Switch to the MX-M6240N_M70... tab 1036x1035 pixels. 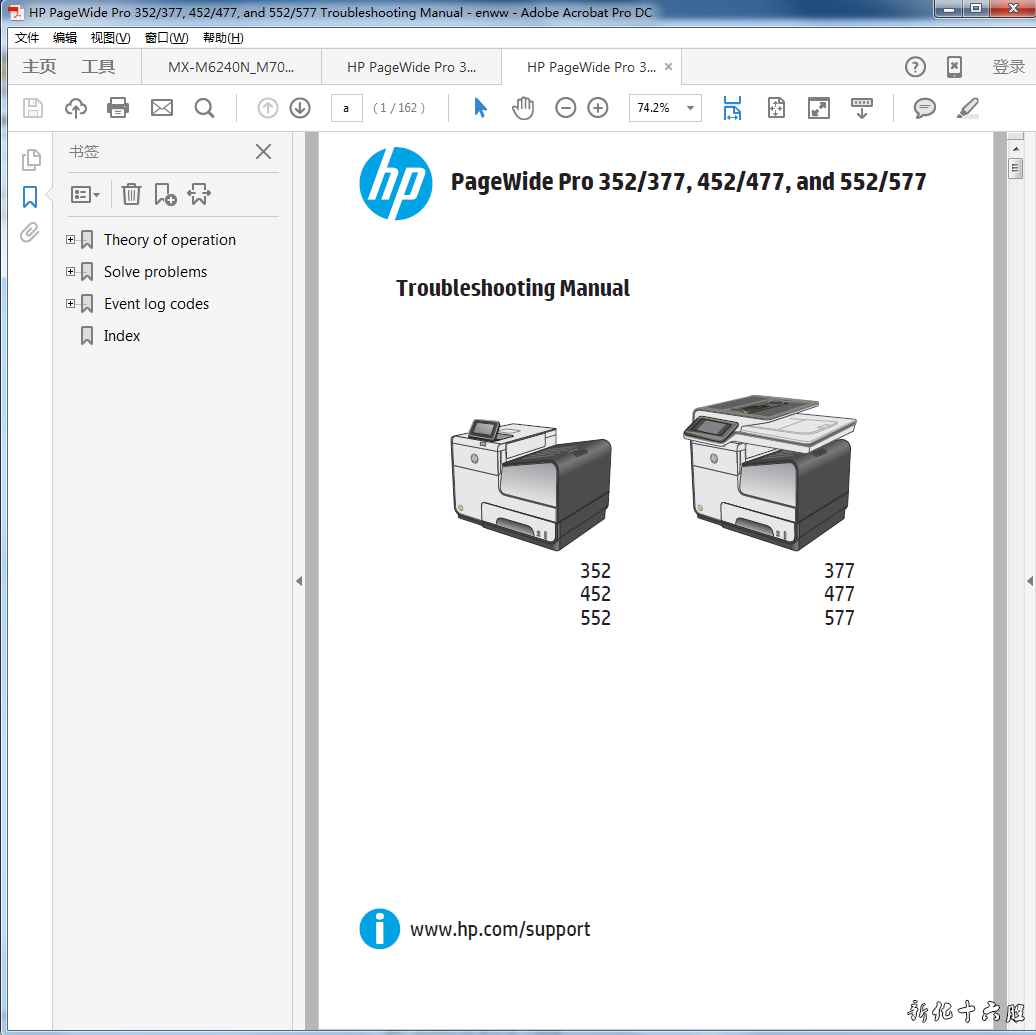pos(231,67)
